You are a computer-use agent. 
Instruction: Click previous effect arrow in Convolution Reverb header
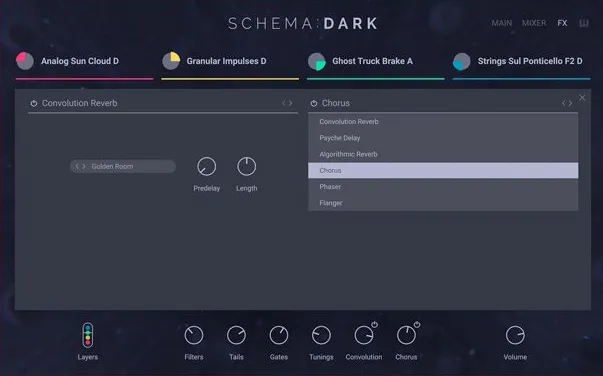[x=284, y=103]
